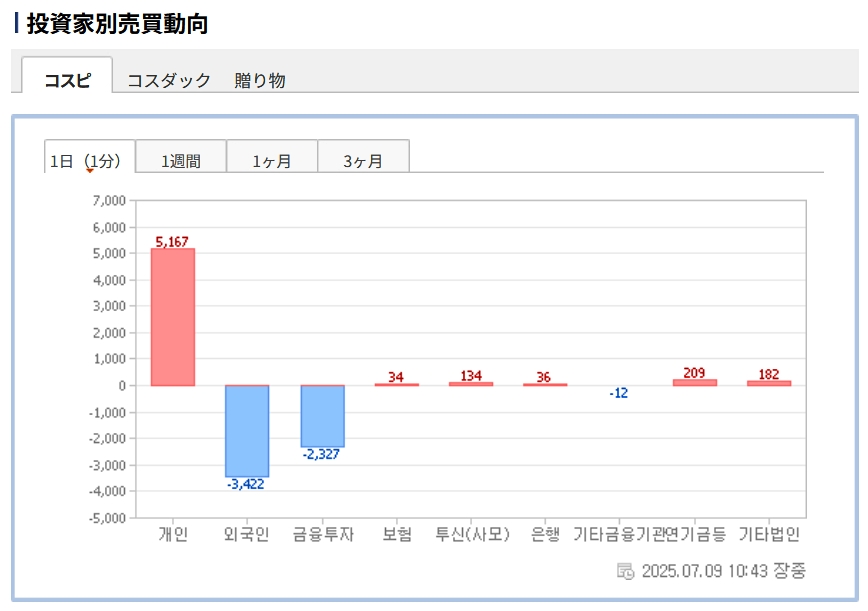
Task: Select the 기타법인 bar labeled 182
Action: click(768, 382)
